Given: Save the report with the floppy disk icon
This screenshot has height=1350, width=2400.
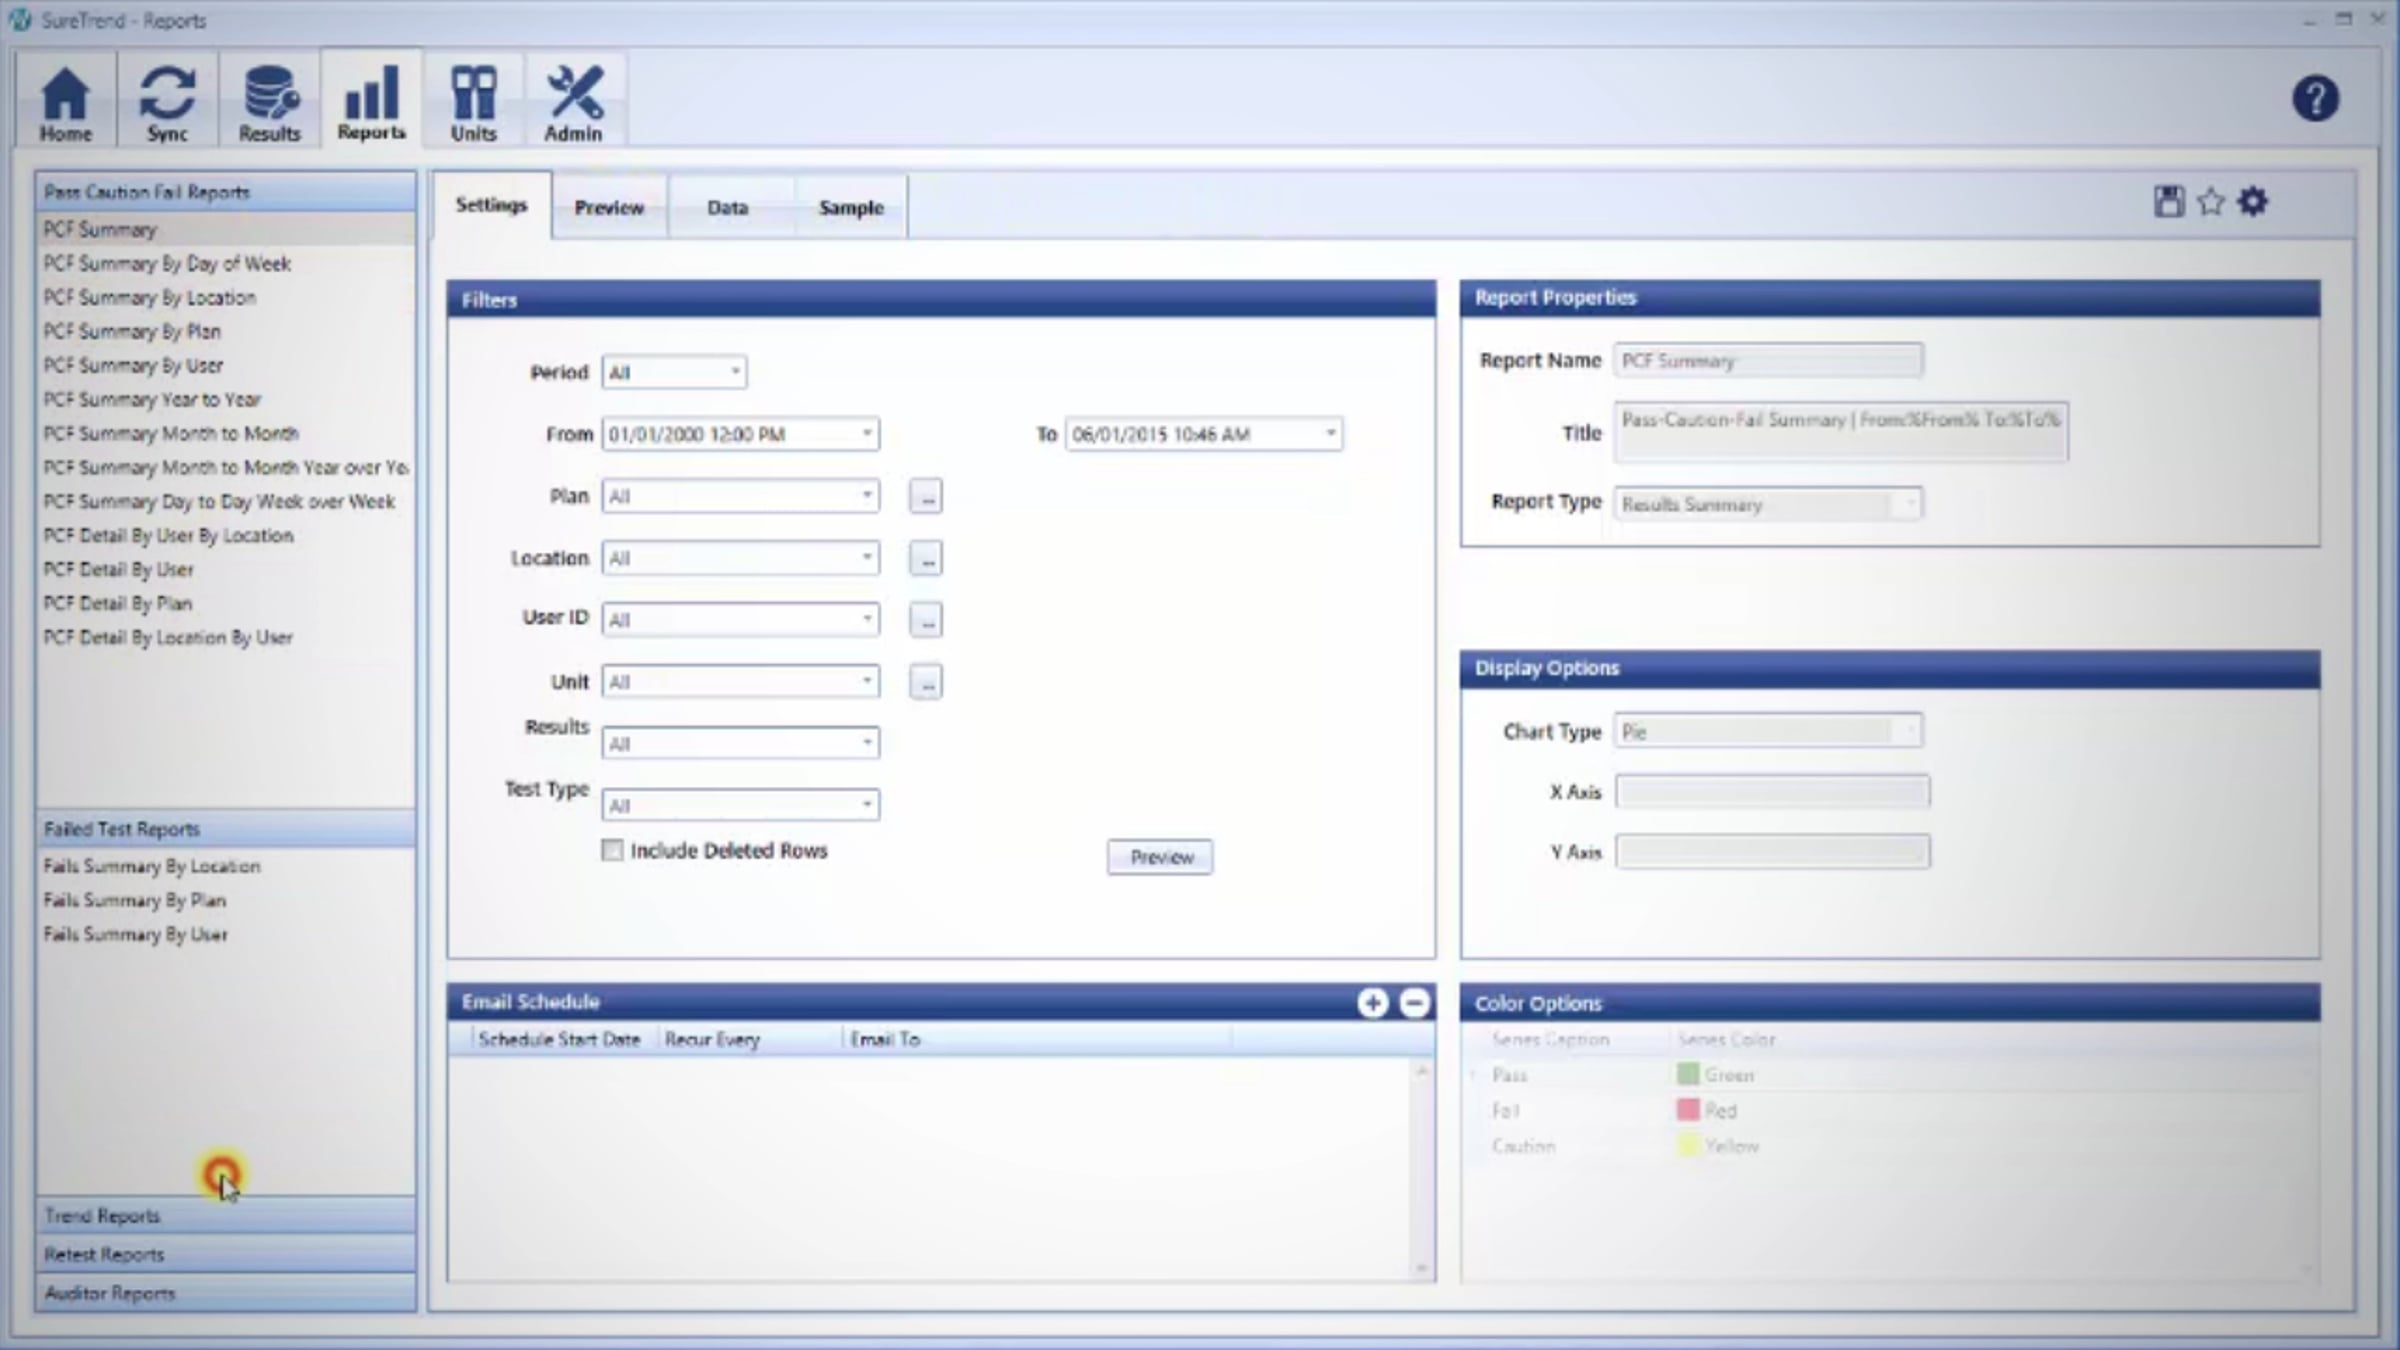Looking at the screenshot, I should 2168,202.
